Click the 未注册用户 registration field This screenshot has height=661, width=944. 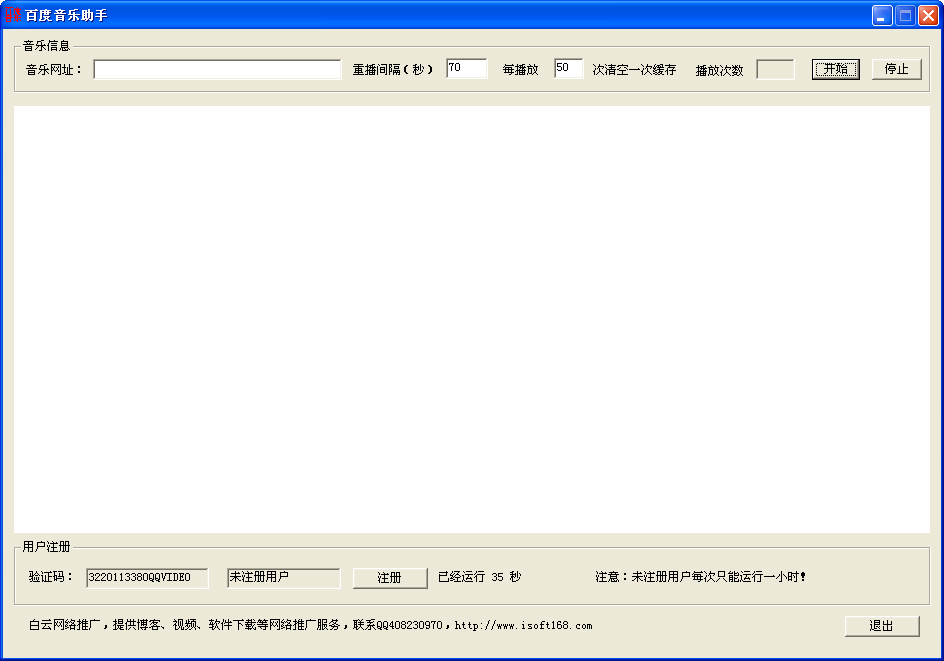[284, 578]
